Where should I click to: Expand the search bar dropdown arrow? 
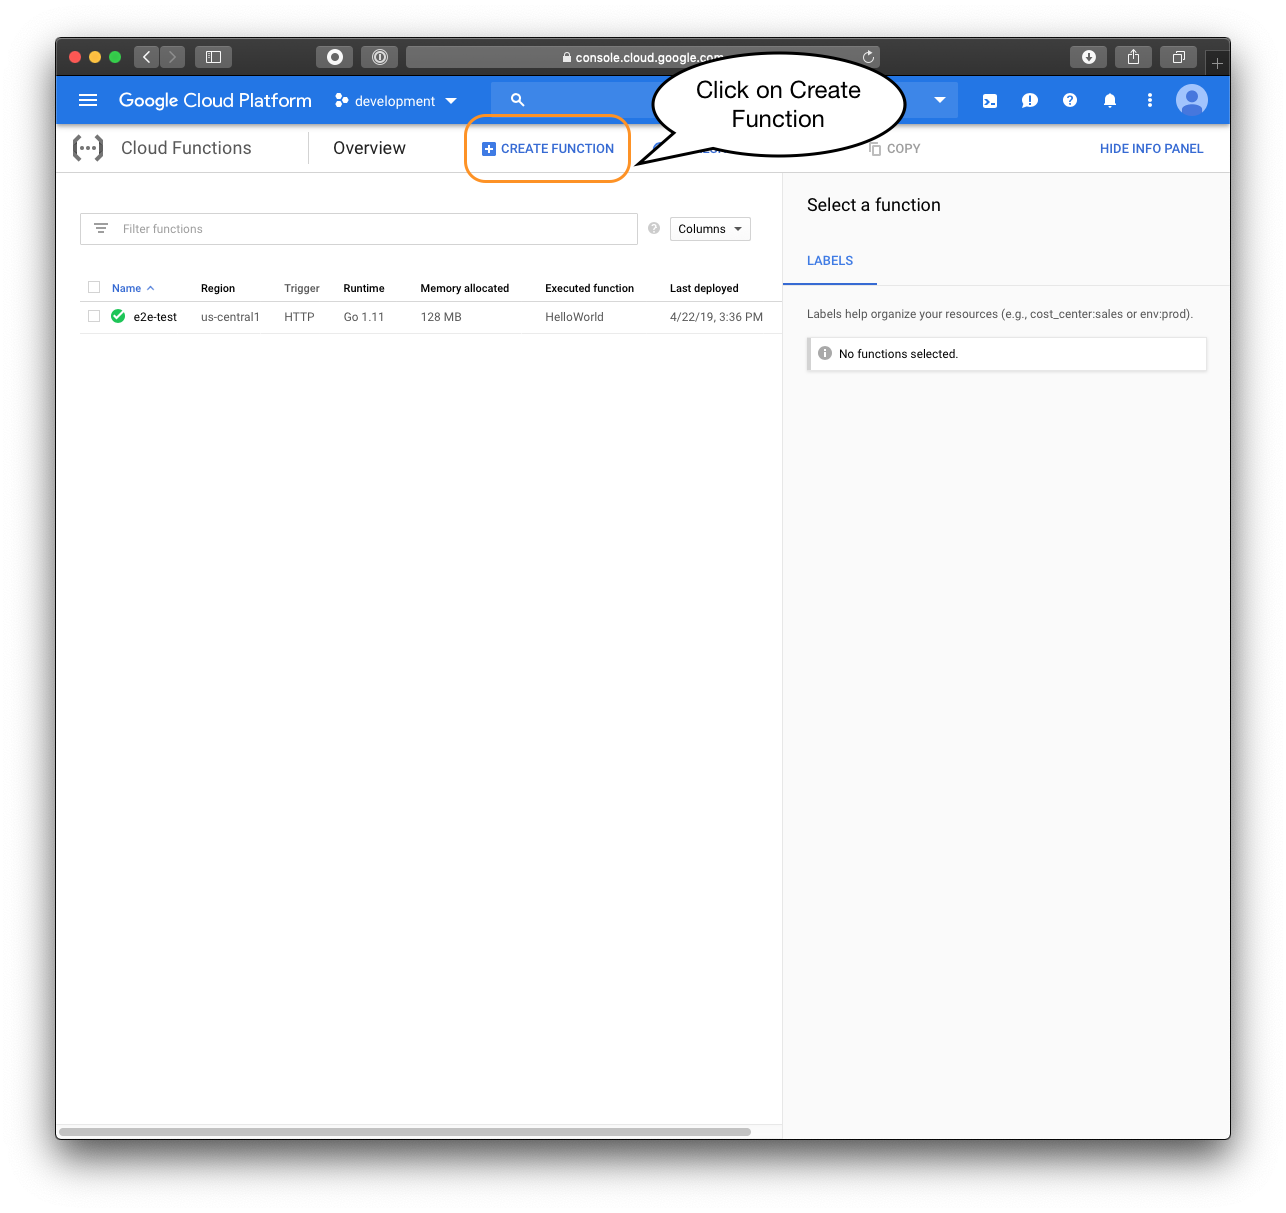pos(940,100)
